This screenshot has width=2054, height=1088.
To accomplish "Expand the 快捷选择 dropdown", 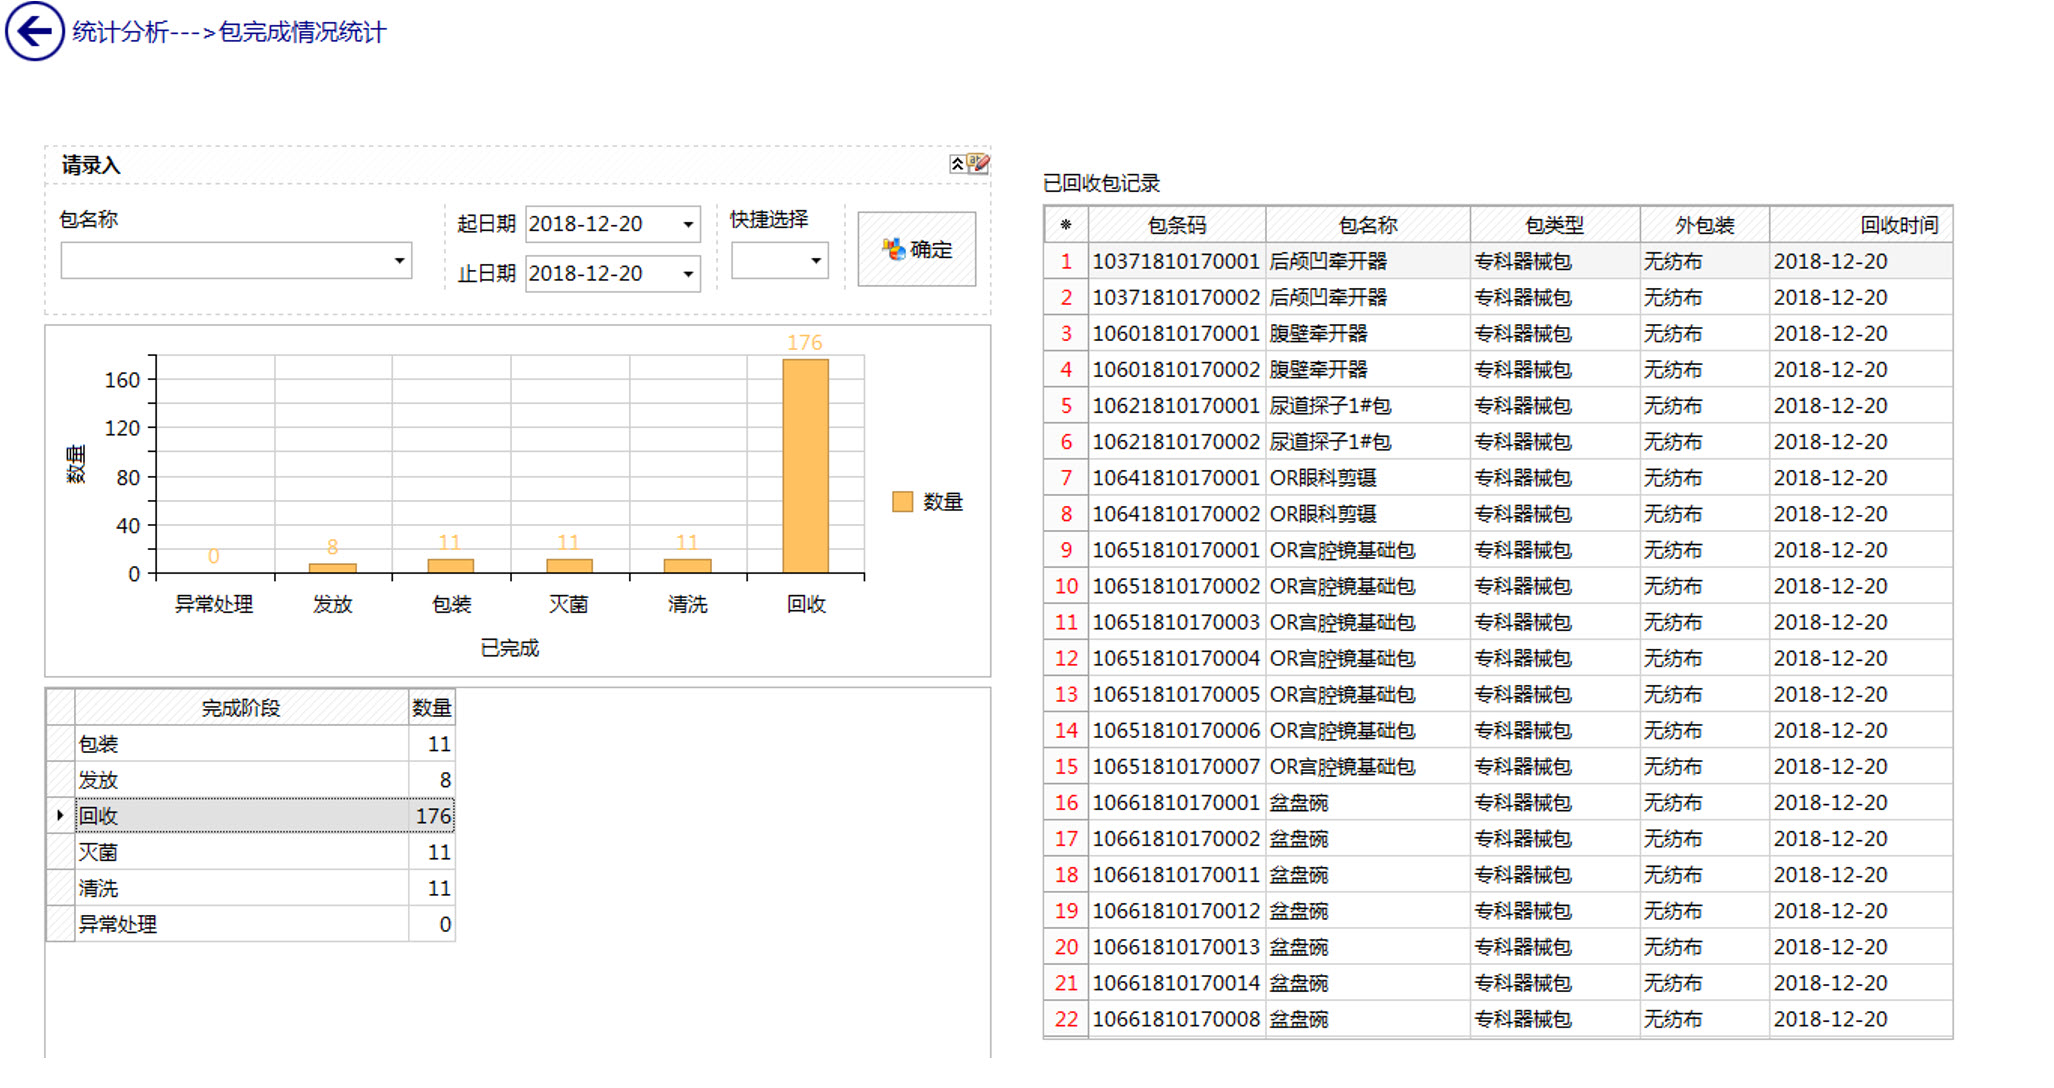I will tap(816, 261).
